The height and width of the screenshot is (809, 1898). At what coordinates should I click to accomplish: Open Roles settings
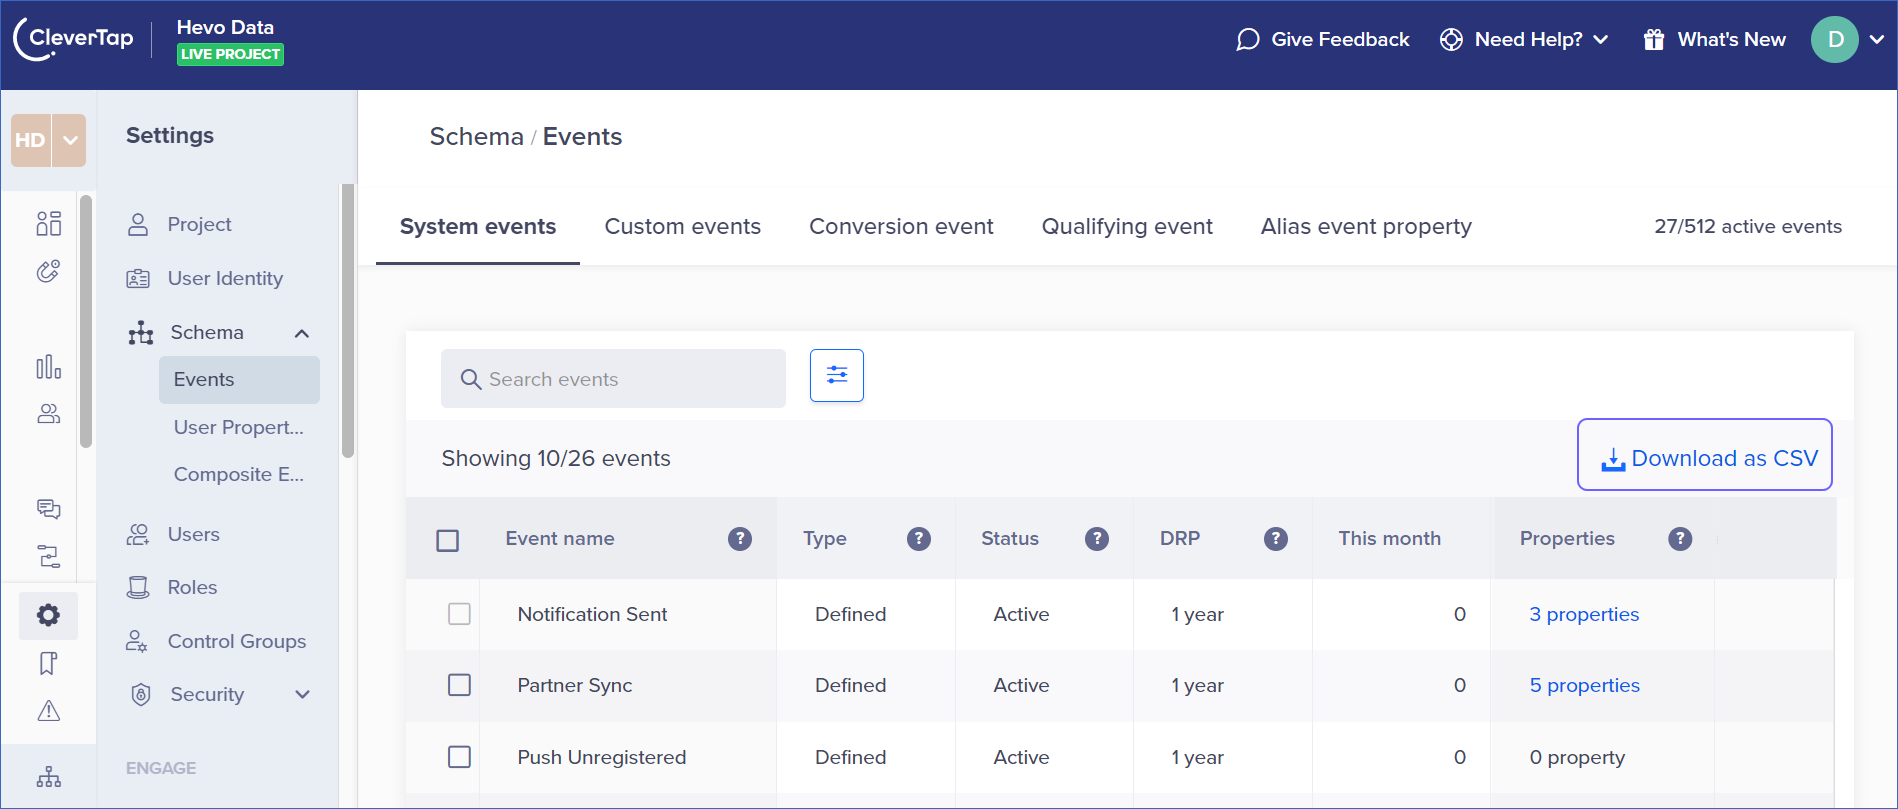[x=192, y=588]
